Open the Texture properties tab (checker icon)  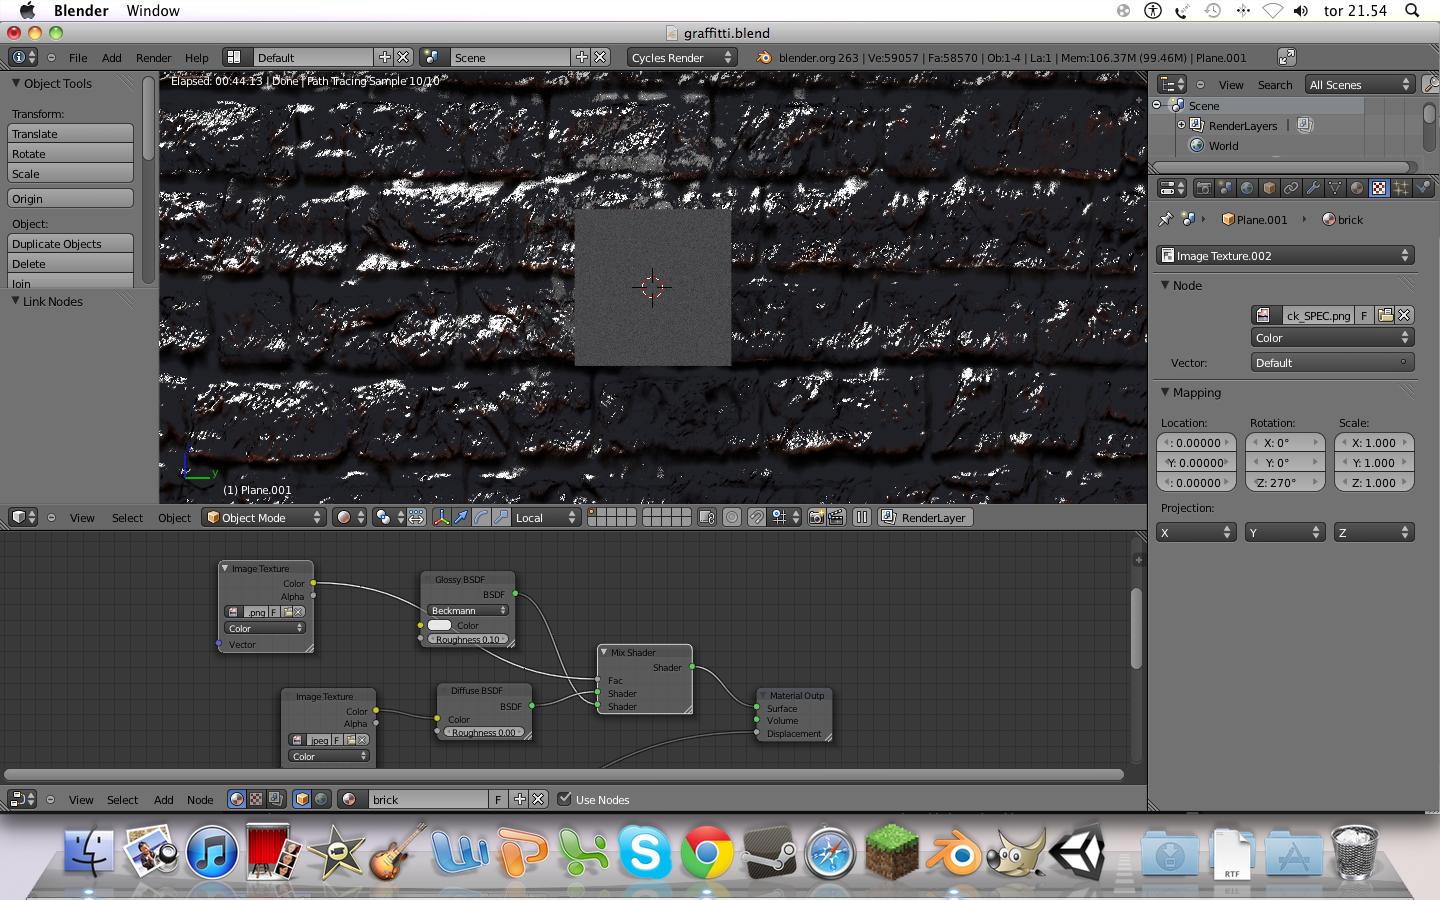click(x=1379, y=188)
